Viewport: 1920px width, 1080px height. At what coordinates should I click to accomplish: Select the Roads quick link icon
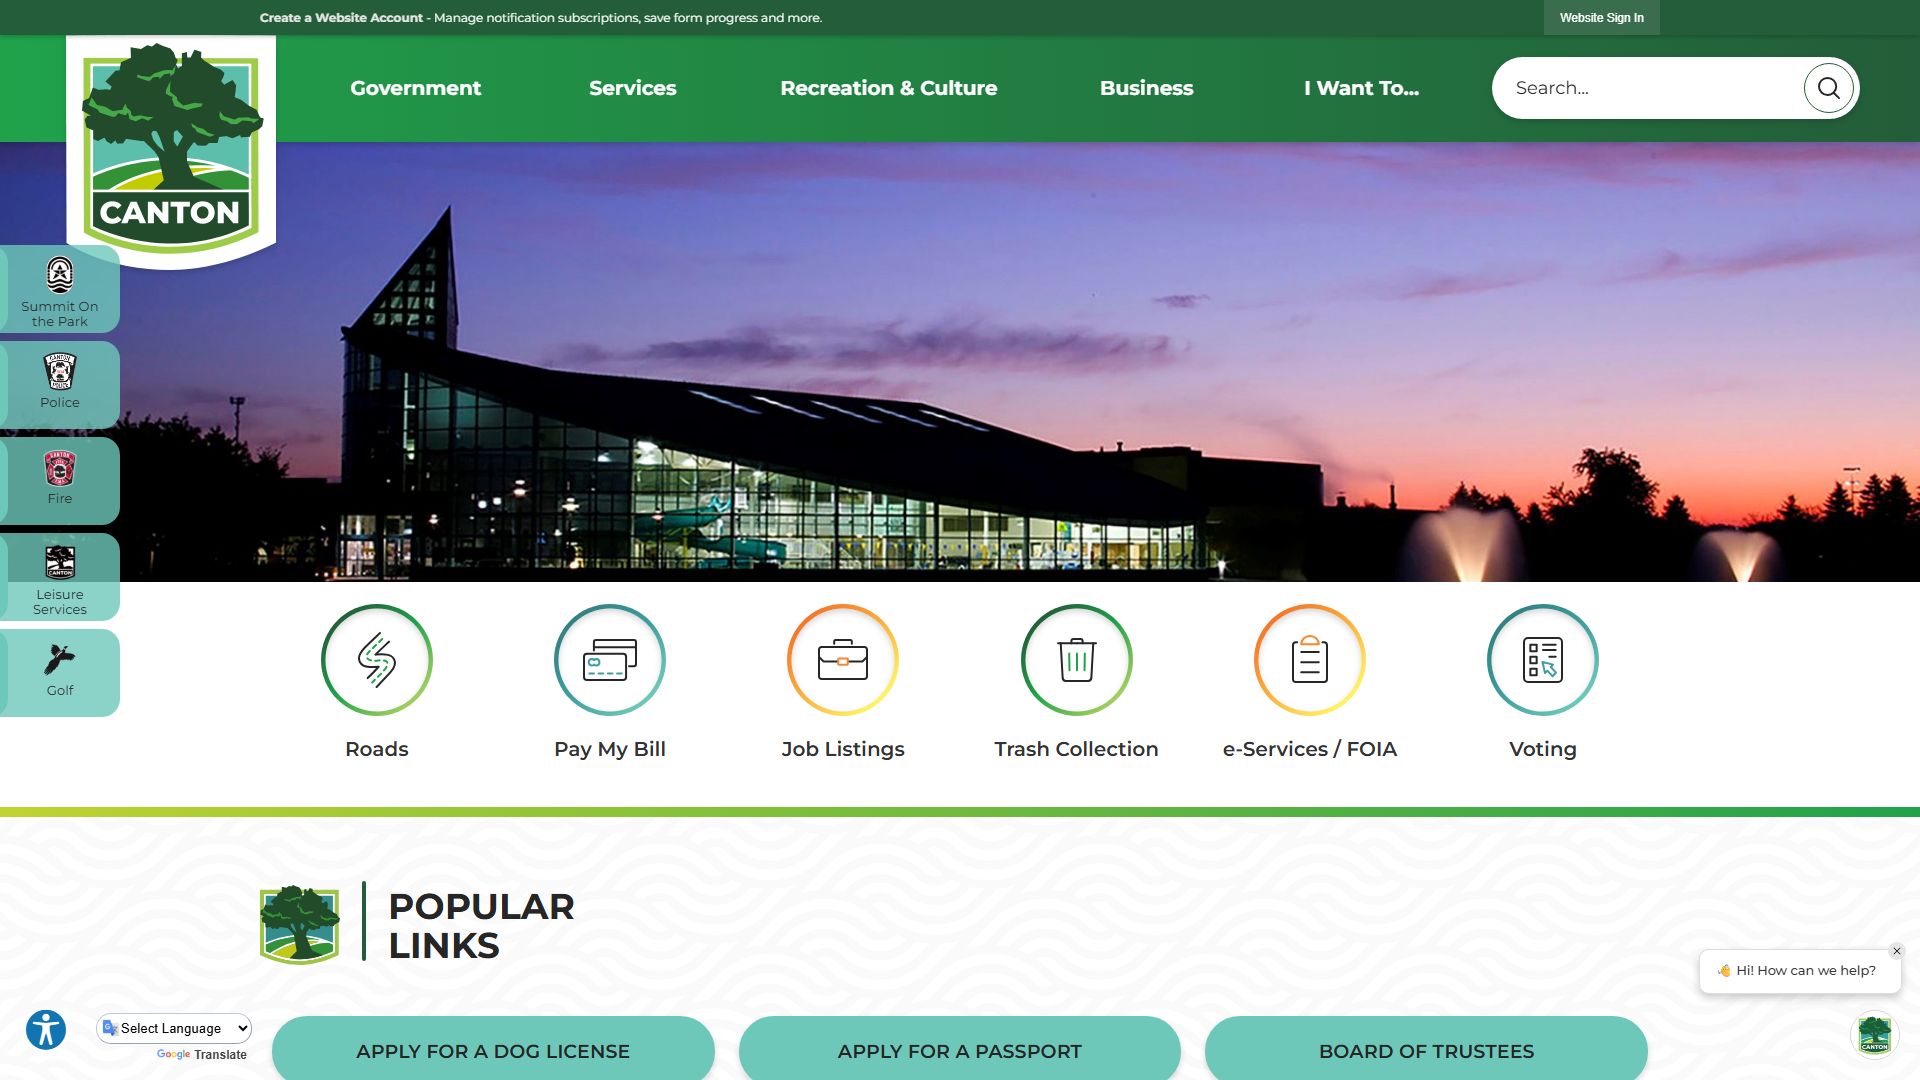[376, 660]
